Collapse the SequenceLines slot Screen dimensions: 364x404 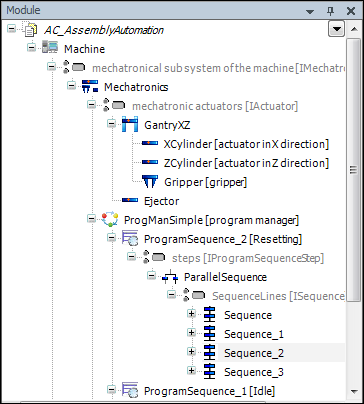171,295
